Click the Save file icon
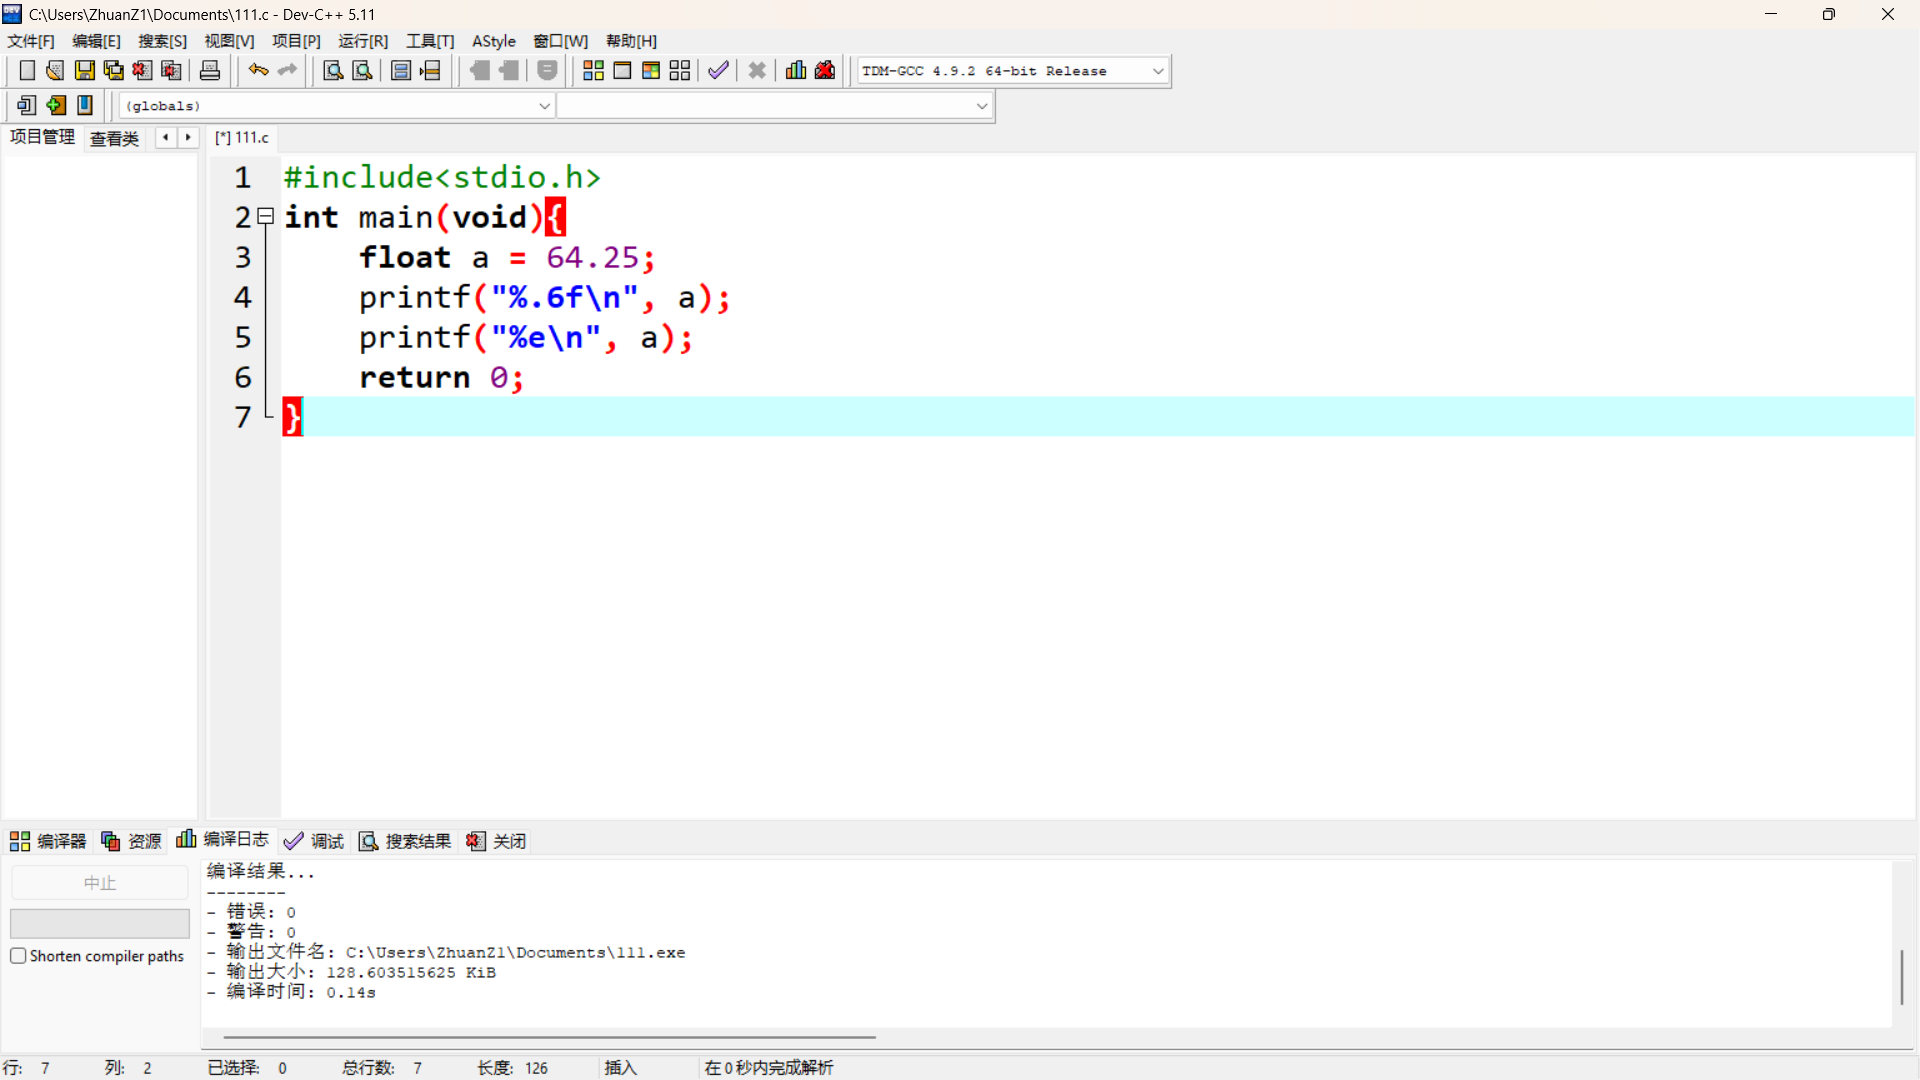The height and width of the screenshot is (1080, 1920). click(x=85, y=70)
